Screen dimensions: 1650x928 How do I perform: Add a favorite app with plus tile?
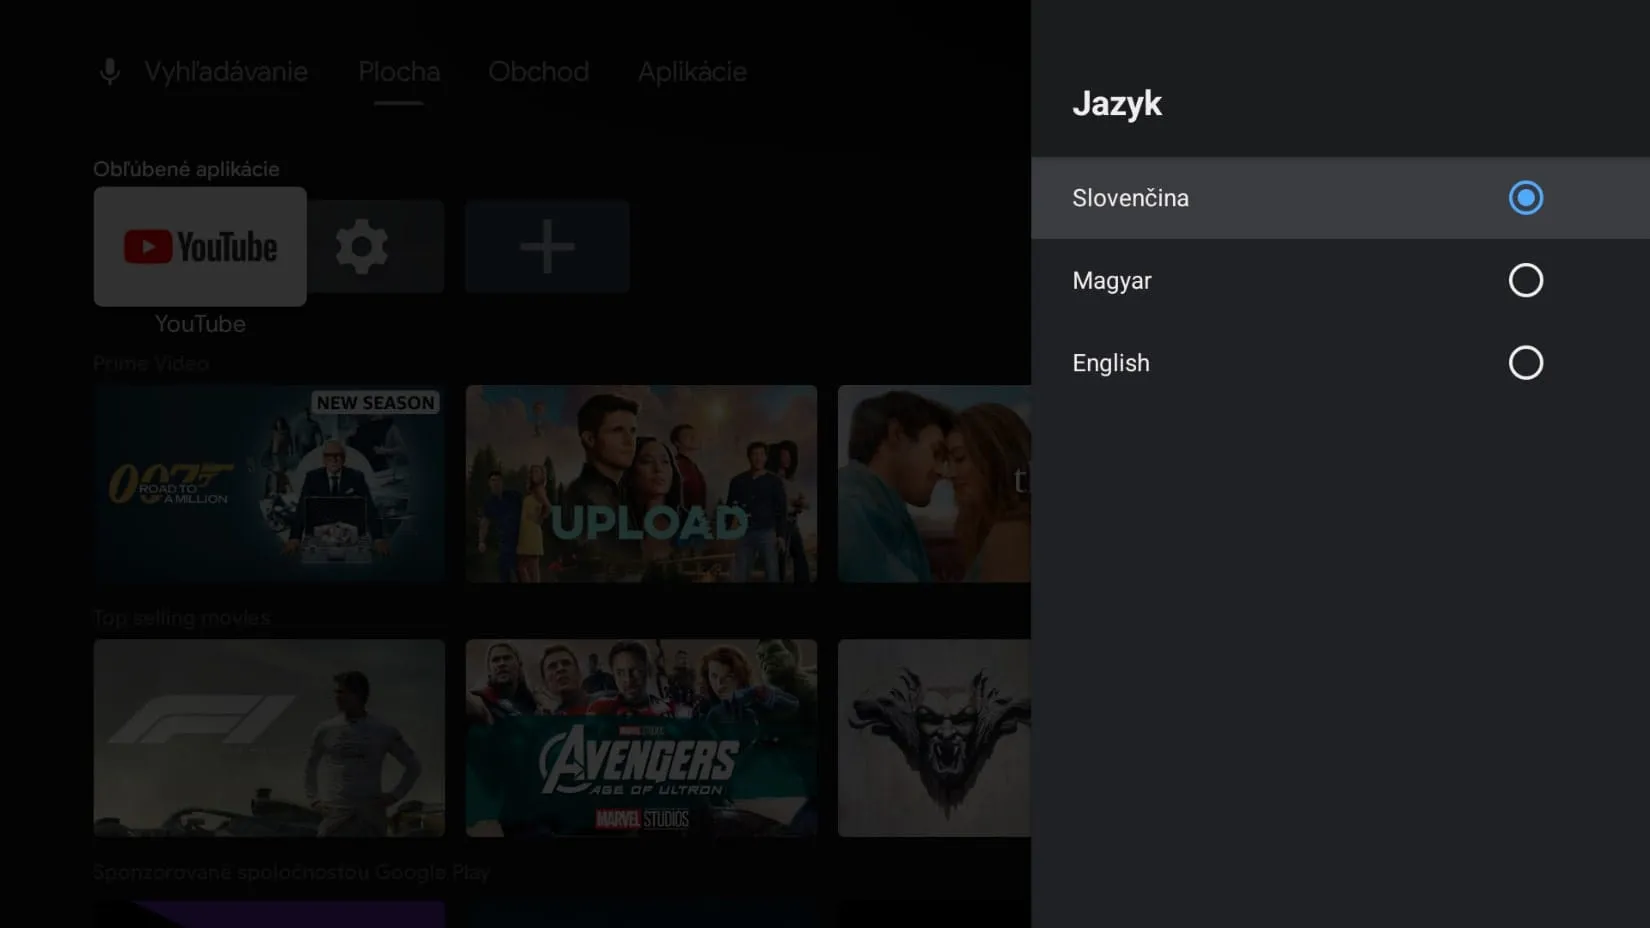(x=547, y=246)
